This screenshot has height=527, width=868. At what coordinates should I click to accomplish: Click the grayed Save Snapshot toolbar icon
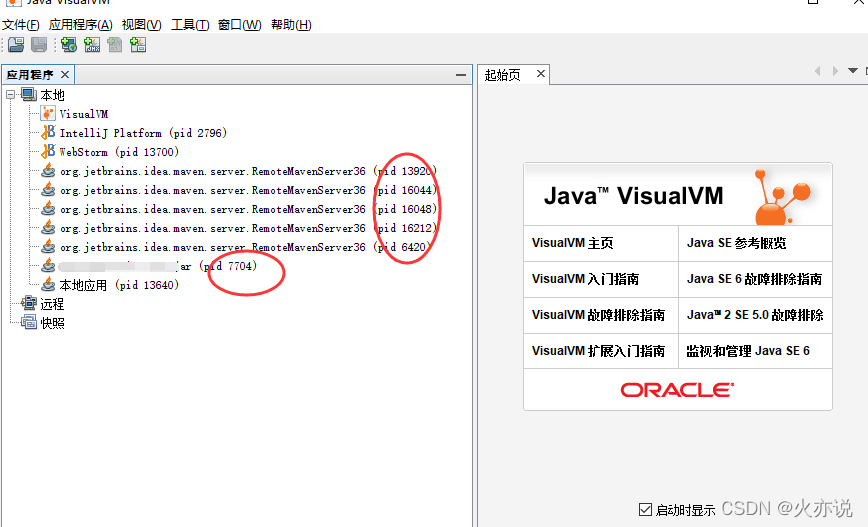[39, 45]
